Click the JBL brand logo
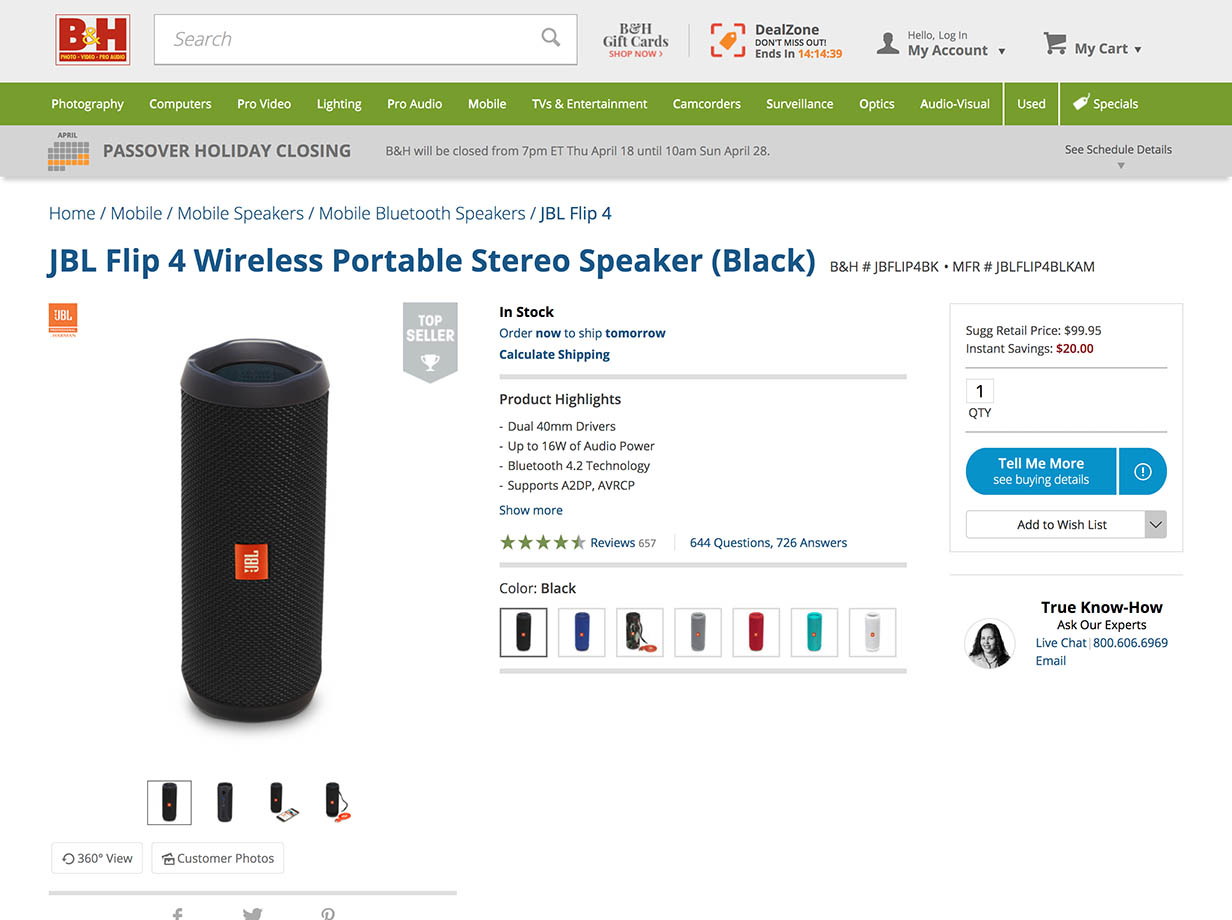Screen dimensions: 1232x920 pos(63,319)
